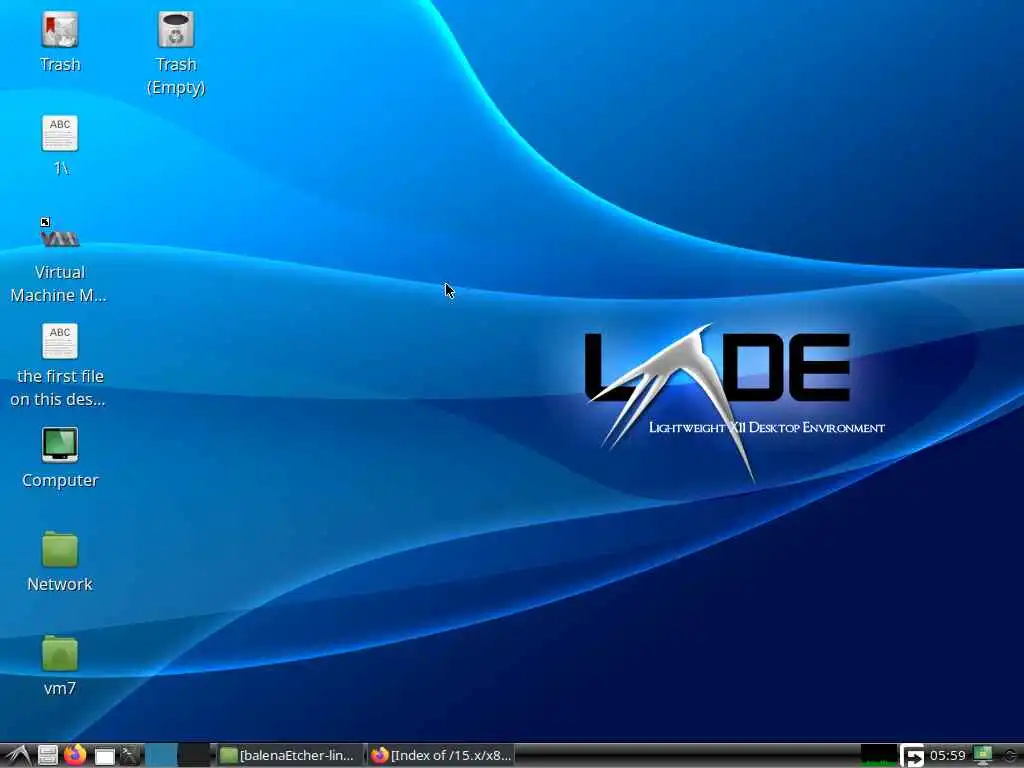Launch the file manager from the panel
1024x768 pixels.
click(x=48, y=756)
